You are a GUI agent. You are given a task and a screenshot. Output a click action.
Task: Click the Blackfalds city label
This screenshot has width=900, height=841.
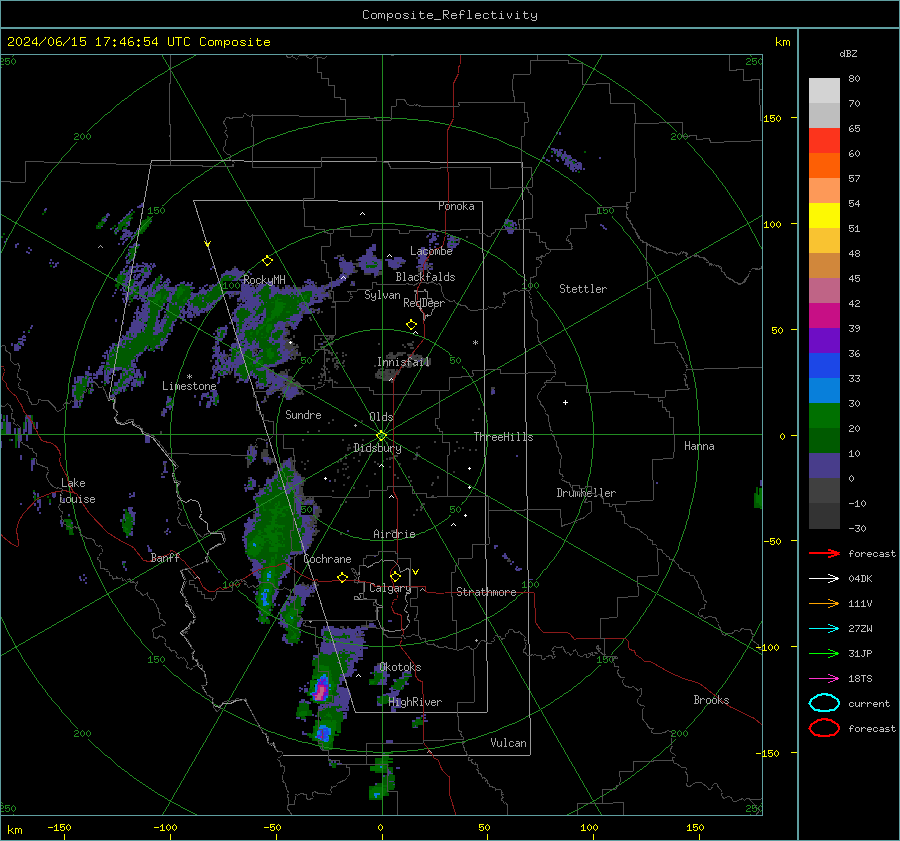tap(425, 277)
